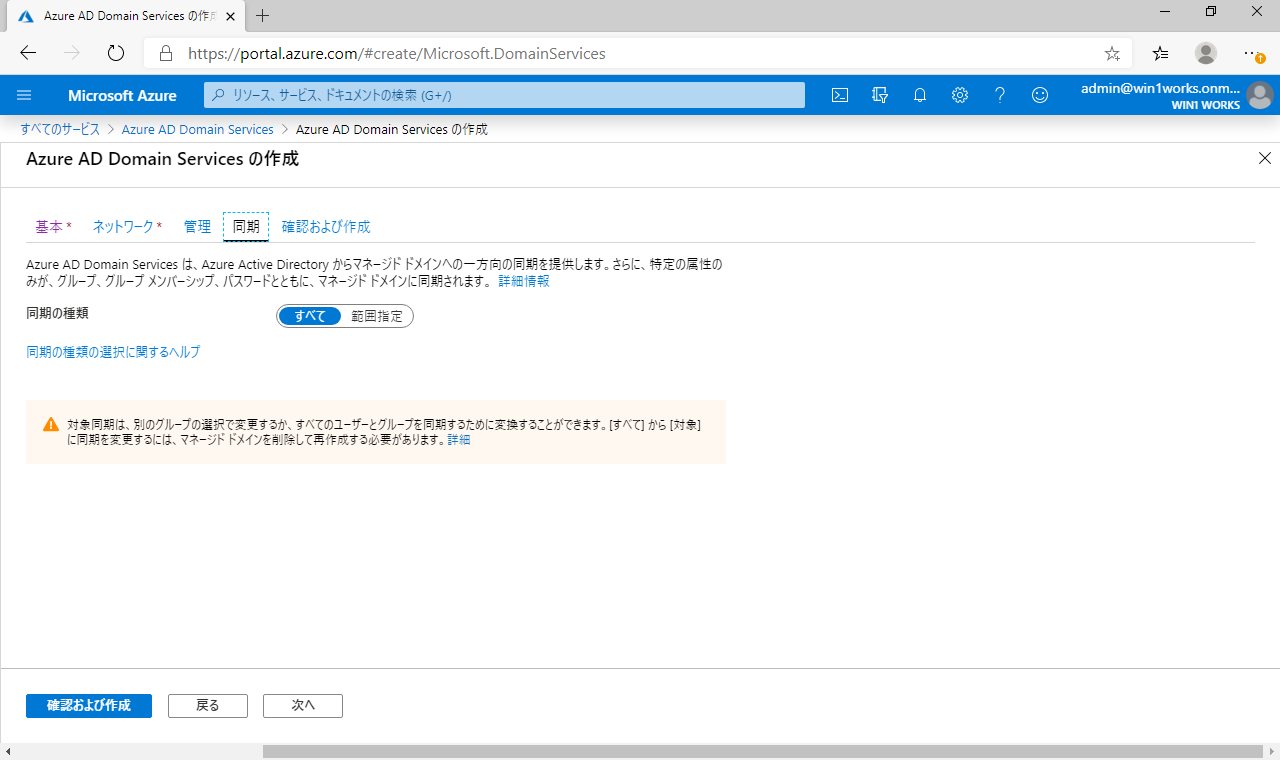1280x760 pixels.
Task: Open the 詳細情報 link
Action: click(x=524, y=282)
